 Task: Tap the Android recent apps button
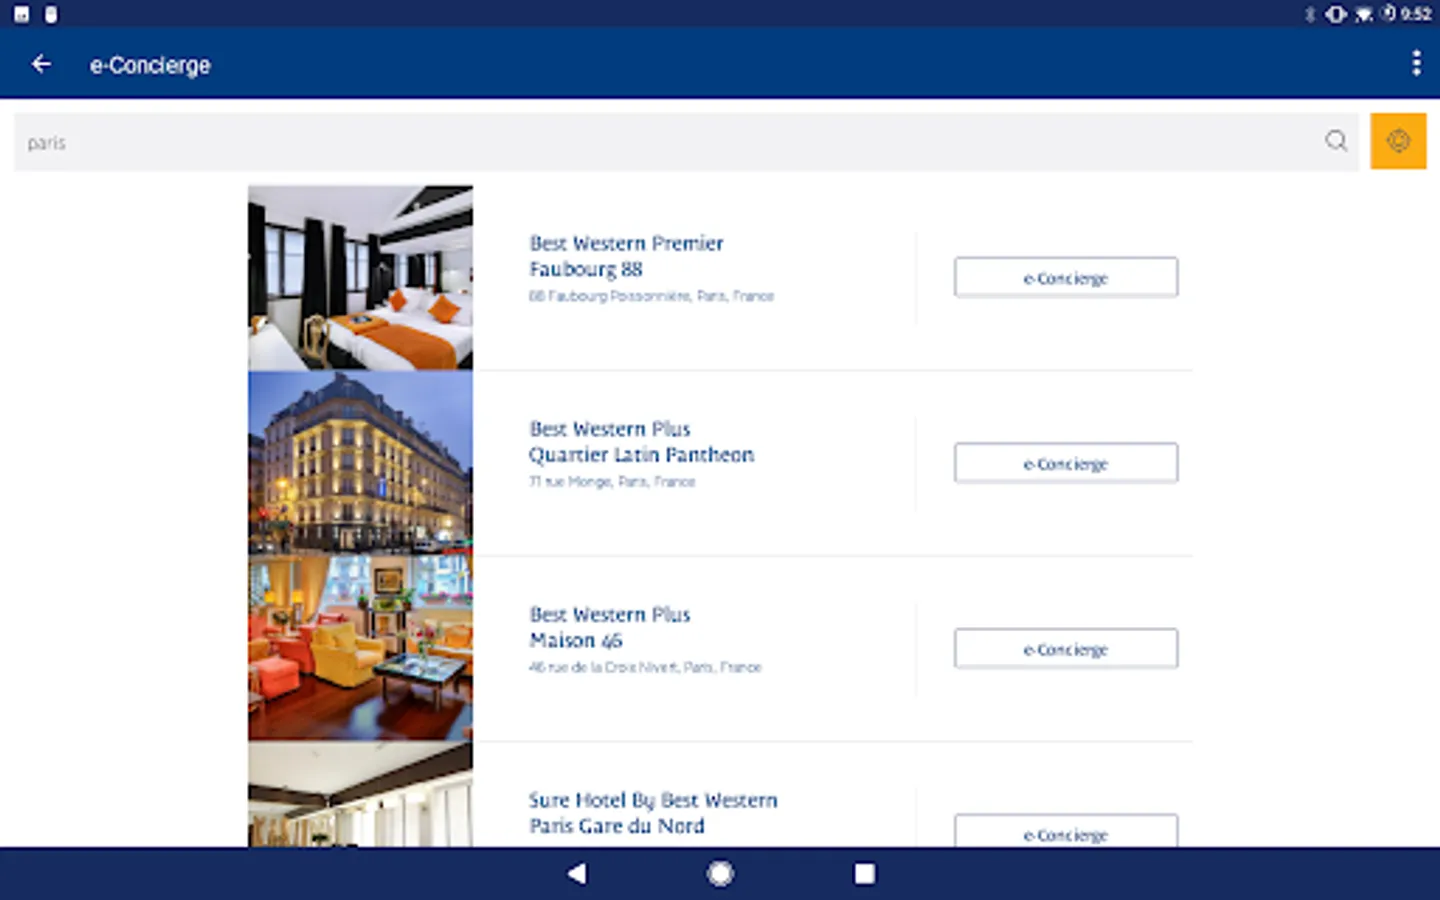click(x=864, y=874)
